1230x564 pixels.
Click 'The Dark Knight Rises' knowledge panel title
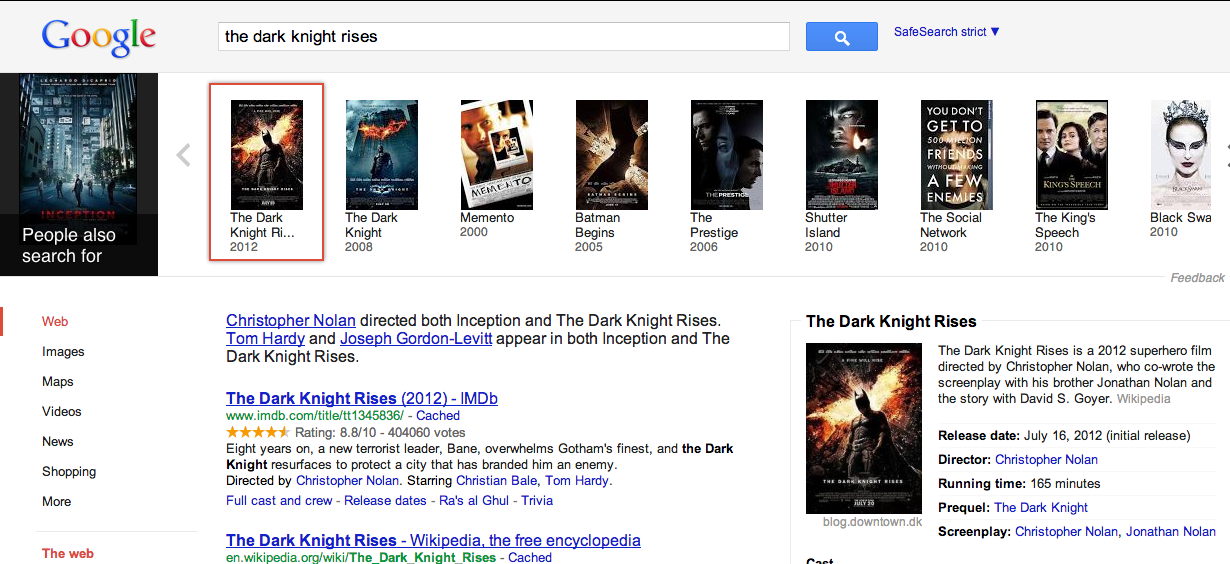coord(891,322)
